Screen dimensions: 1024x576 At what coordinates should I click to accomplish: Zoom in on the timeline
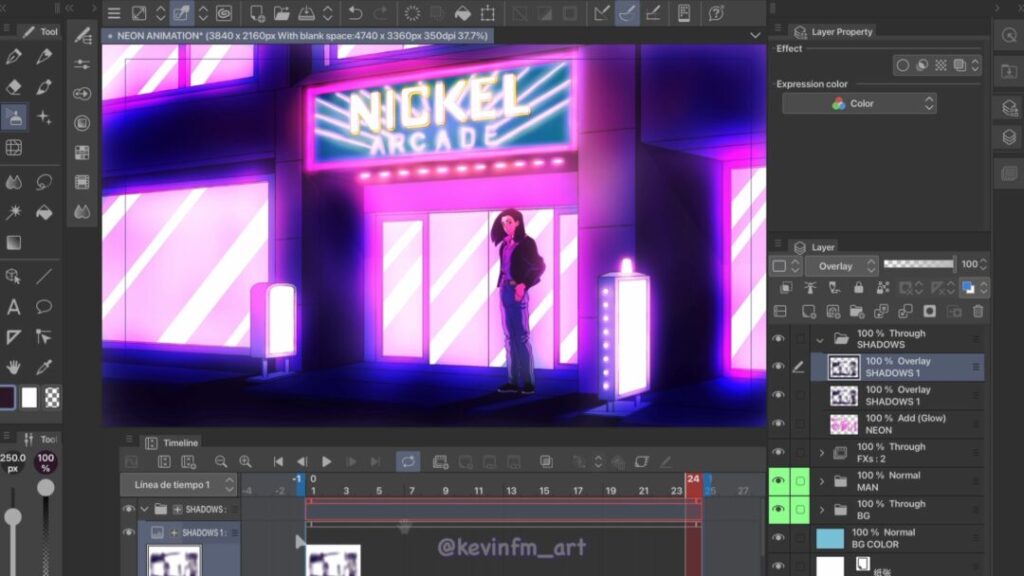coord(245,461)
